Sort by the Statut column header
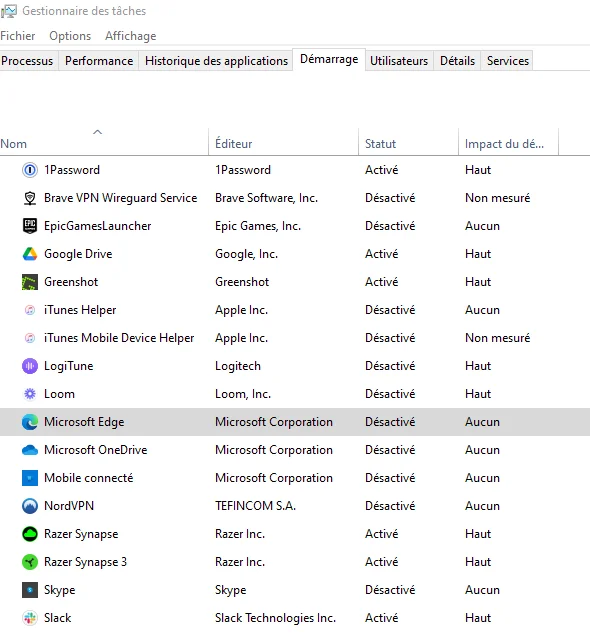 [408, 142]
